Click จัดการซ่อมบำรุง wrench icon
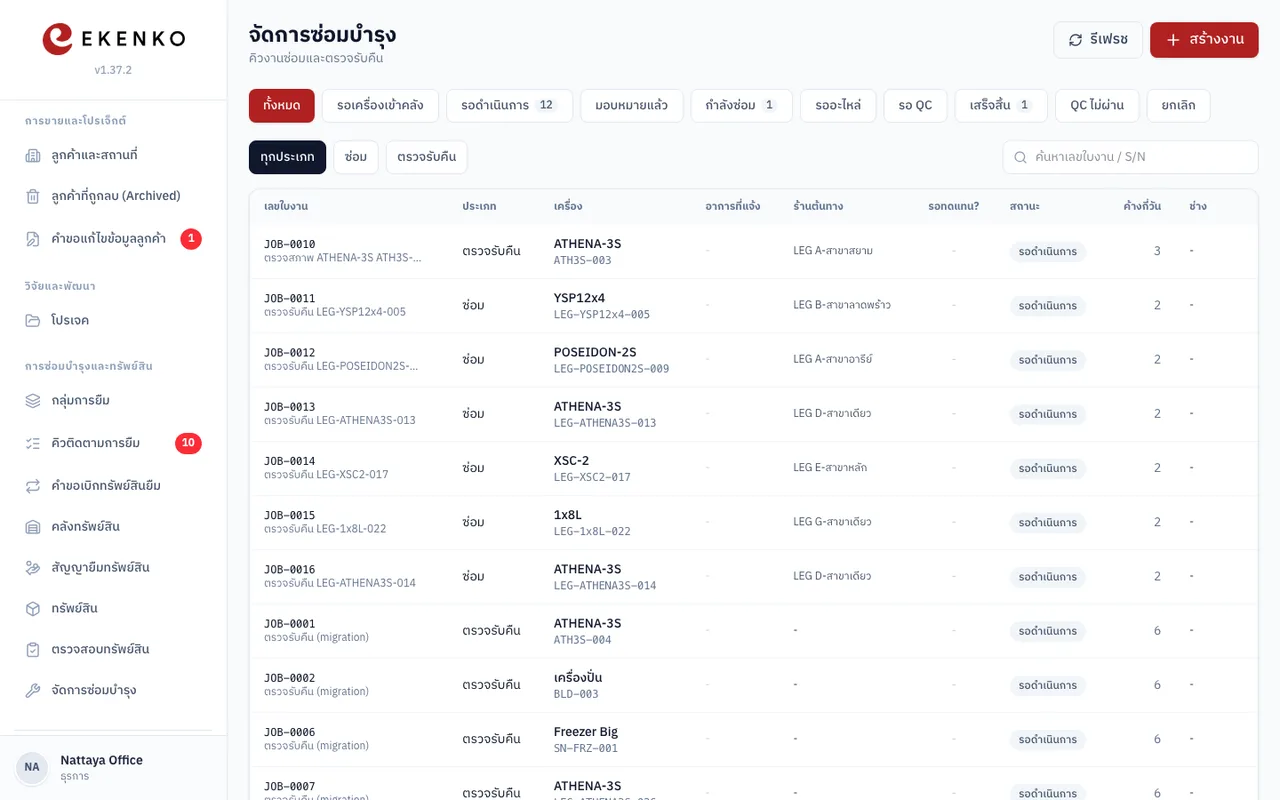Image resolution: width=1280 pixels, height=800 pixels. tap(33, 691)
